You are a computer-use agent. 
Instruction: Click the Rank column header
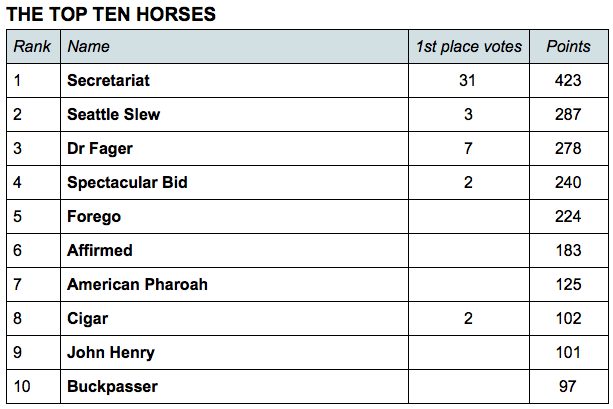click(33, 47)
